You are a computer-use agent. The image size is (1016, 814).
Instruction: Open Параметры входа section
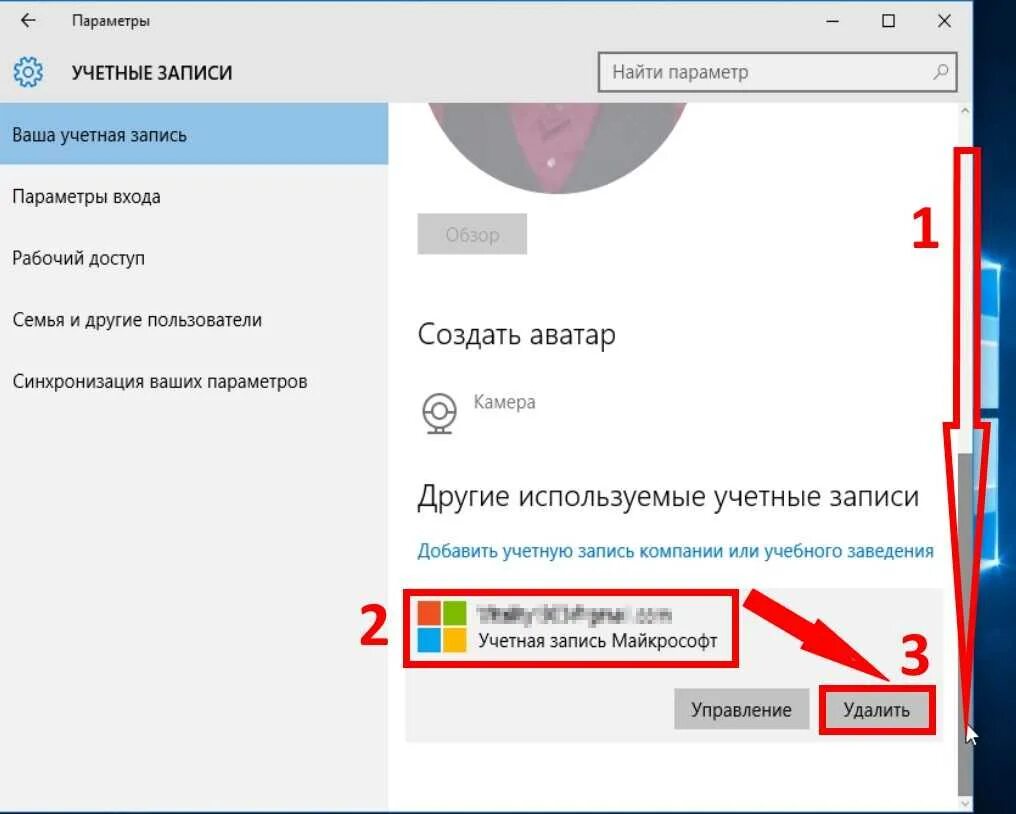point(194,196)
